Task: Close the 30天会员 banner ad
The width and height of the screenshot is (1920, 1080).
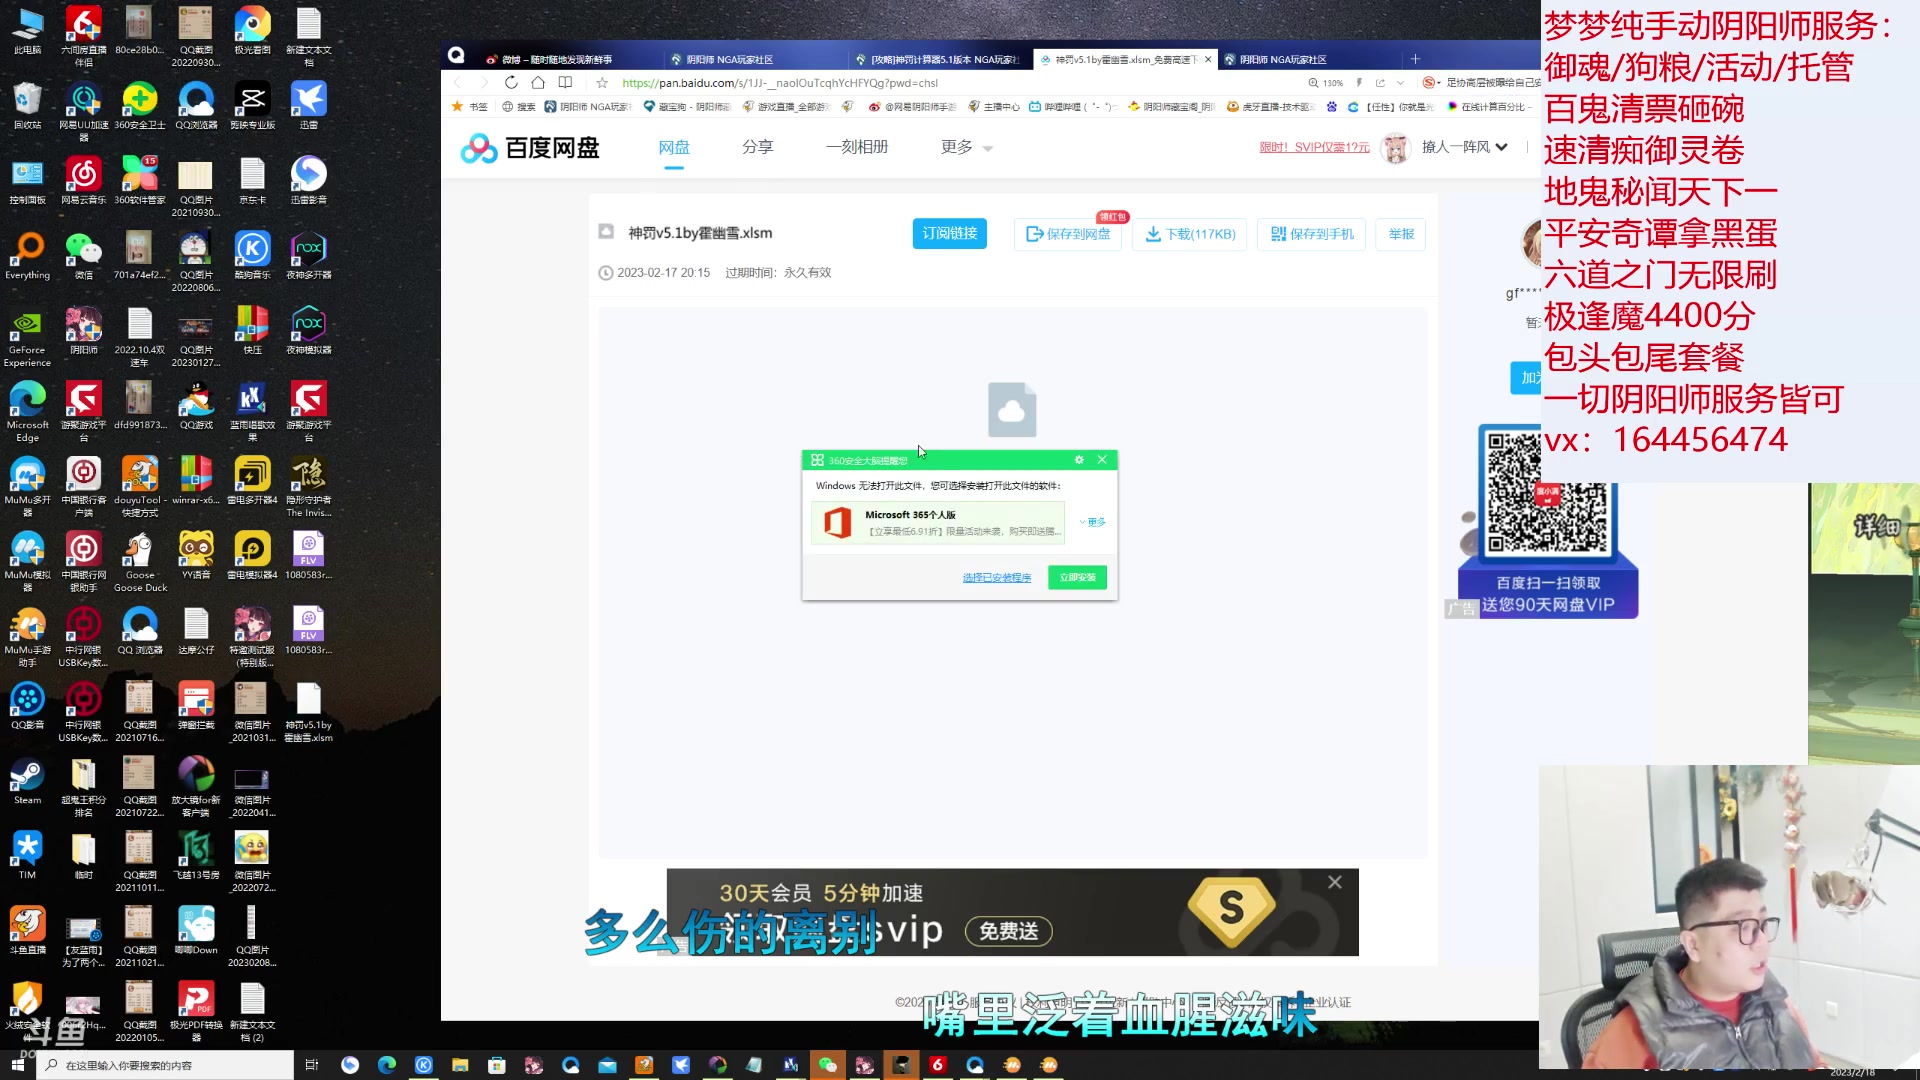Action: pyautogui.click(x=1335, y=882)
